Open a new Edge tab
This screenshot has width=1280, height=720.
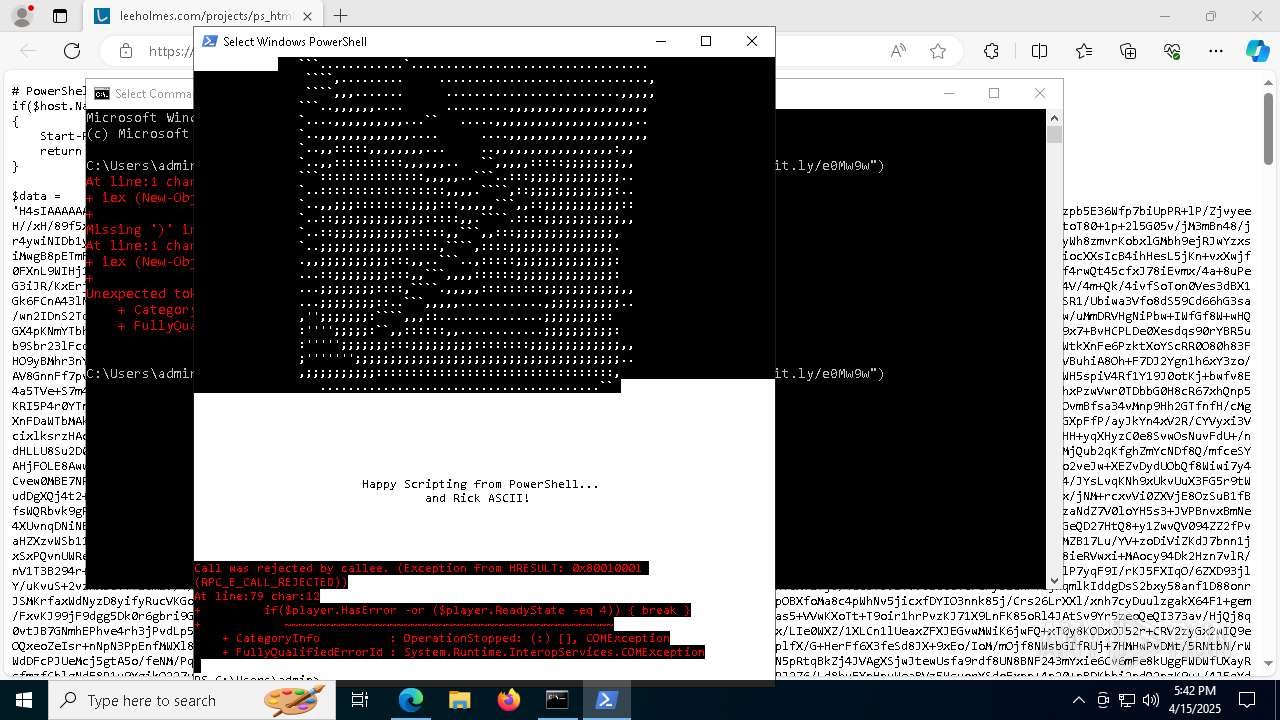[x=341, y=16]
